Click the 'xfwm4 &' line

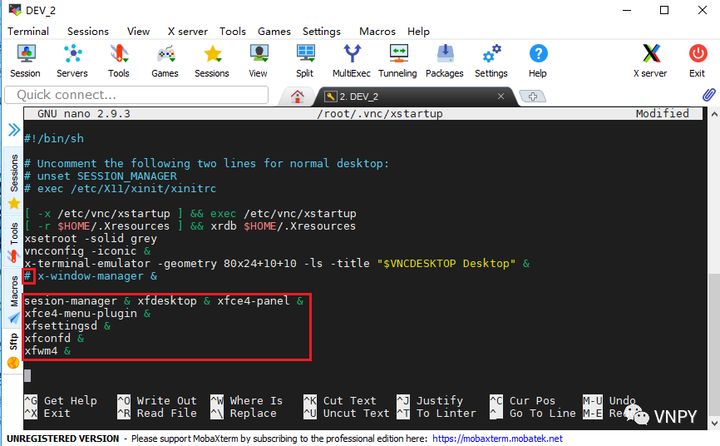click(48, 351)
